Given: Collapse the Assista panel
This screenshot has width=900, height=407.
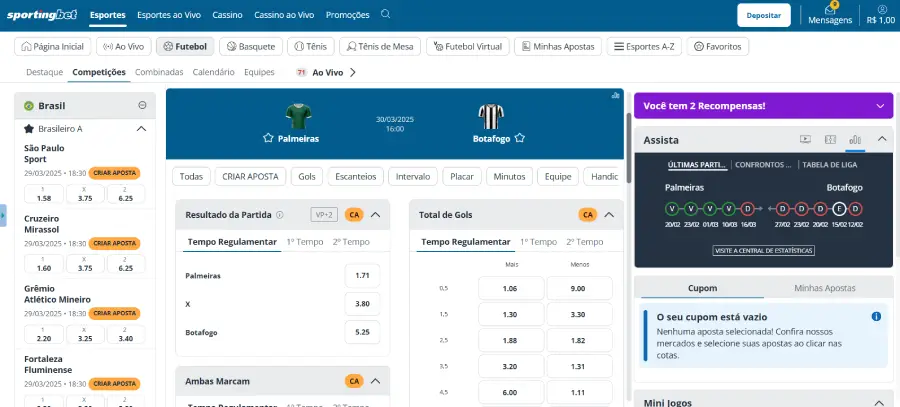Looking at the screenshot, I should coord(882,139).
